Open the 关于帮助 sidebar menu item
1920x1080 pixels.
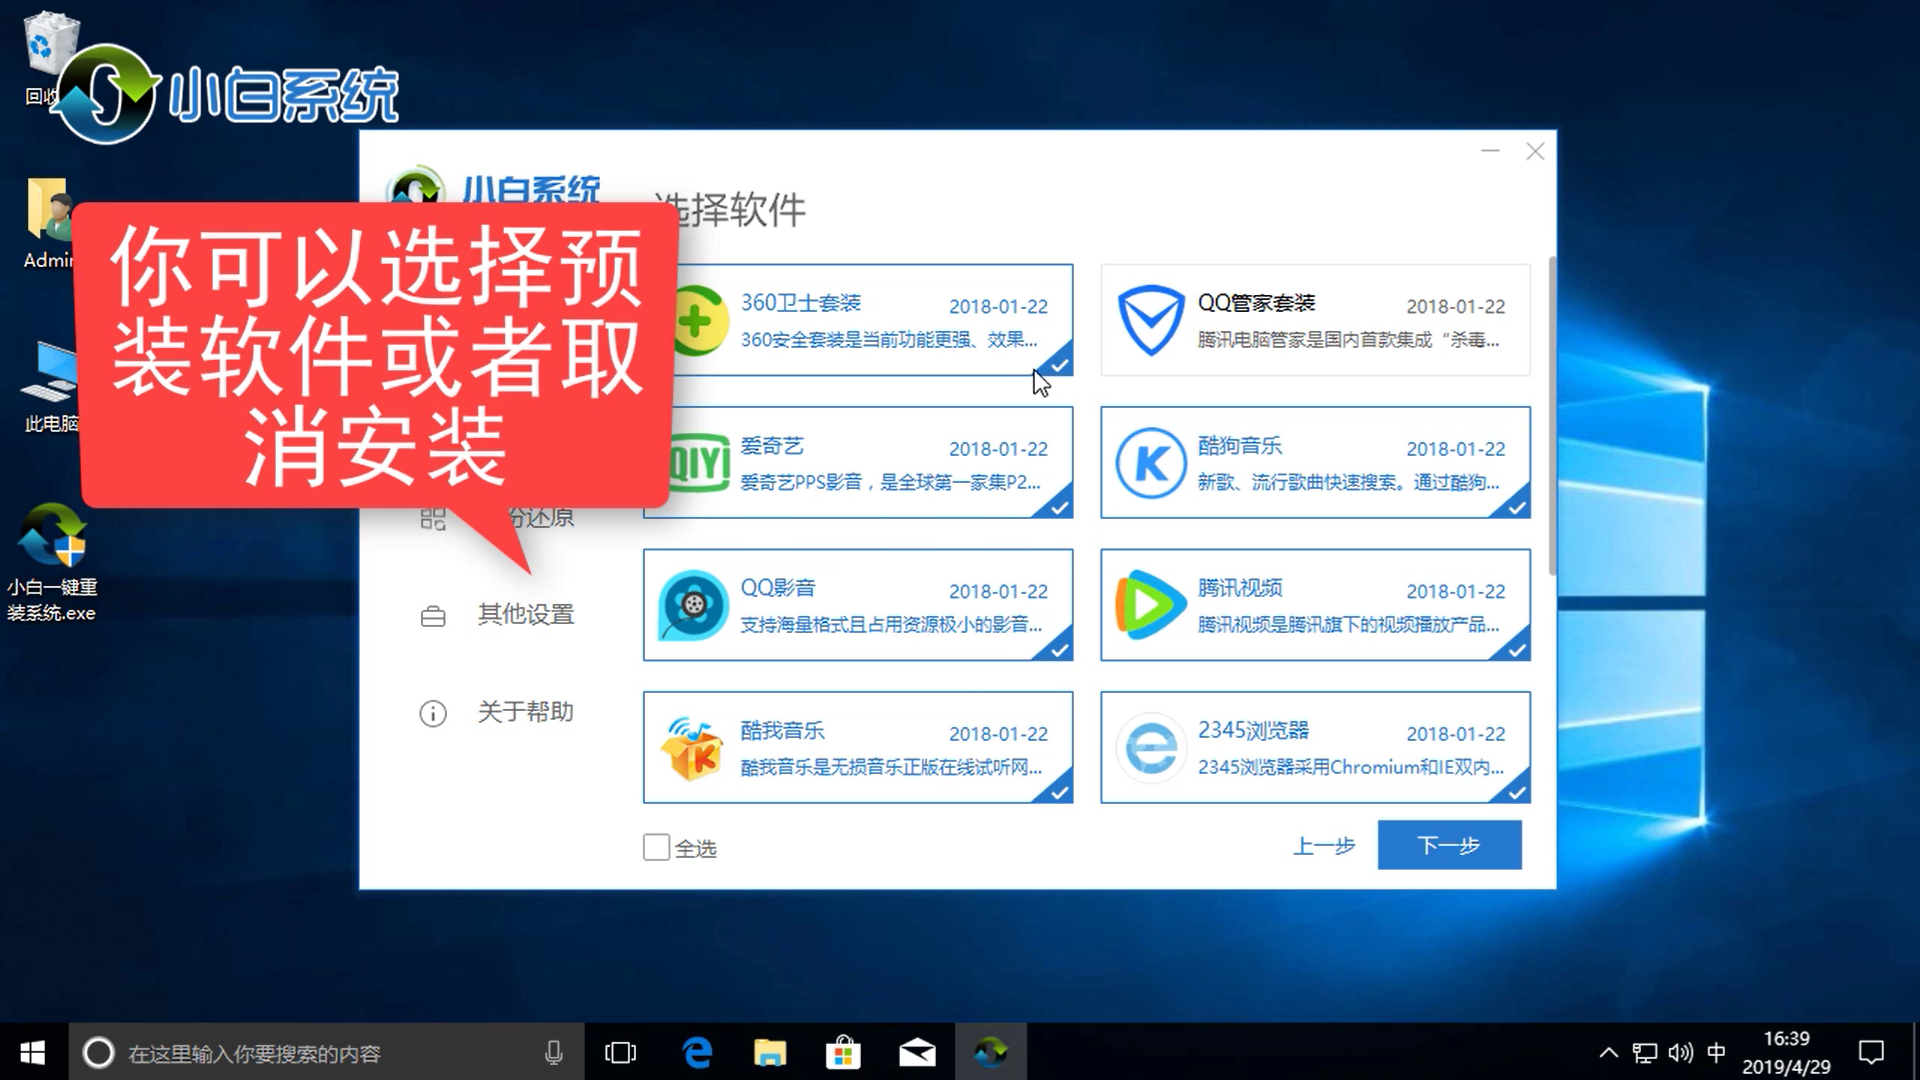pos(498,713)
